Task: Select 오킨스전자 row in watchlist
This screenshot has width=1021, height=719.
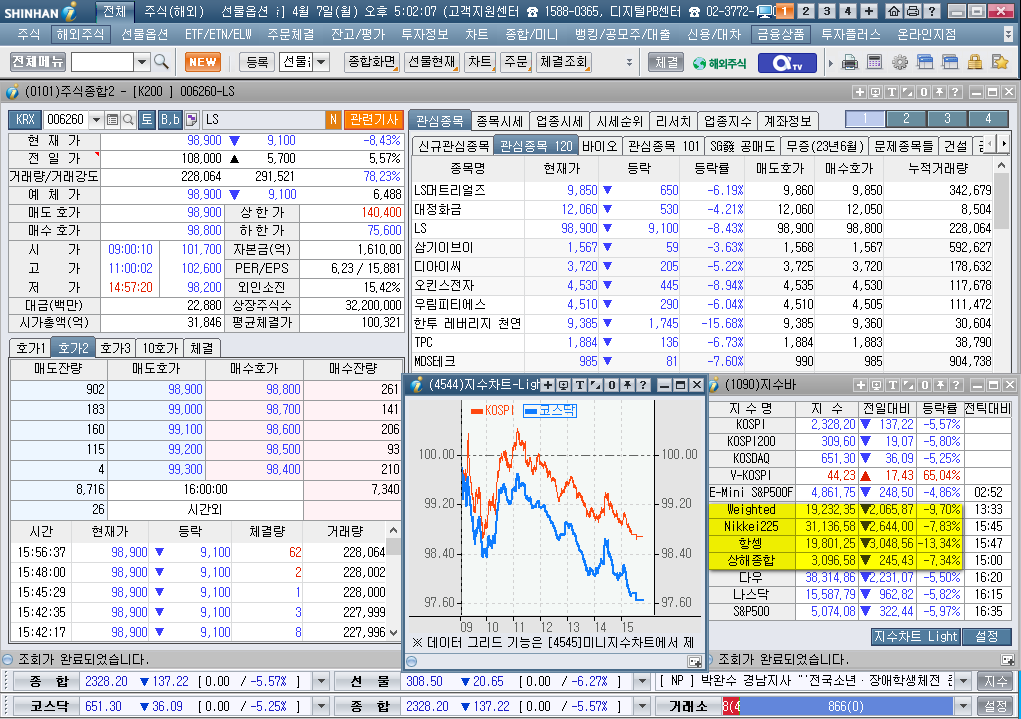Action: pos(703,285)
